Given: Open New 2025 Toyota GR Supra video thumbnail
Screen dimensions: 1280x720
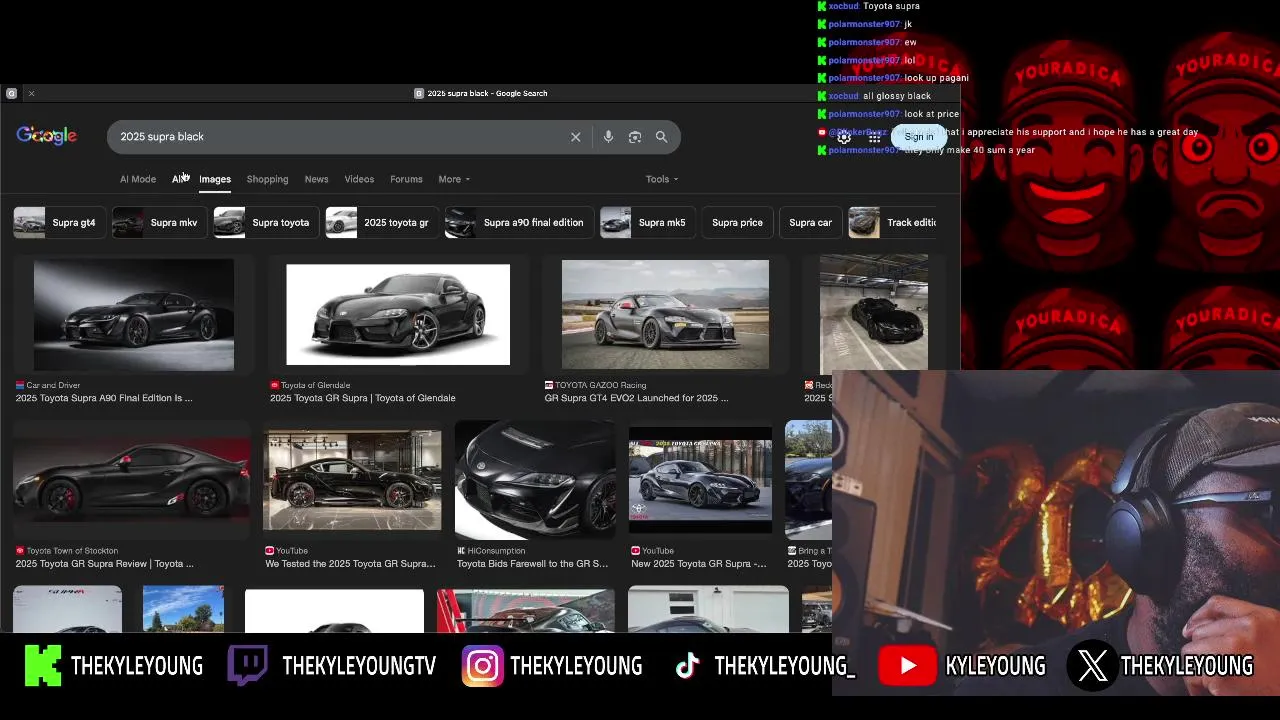Looking at the screenshot, I should (x=700, y=480).
